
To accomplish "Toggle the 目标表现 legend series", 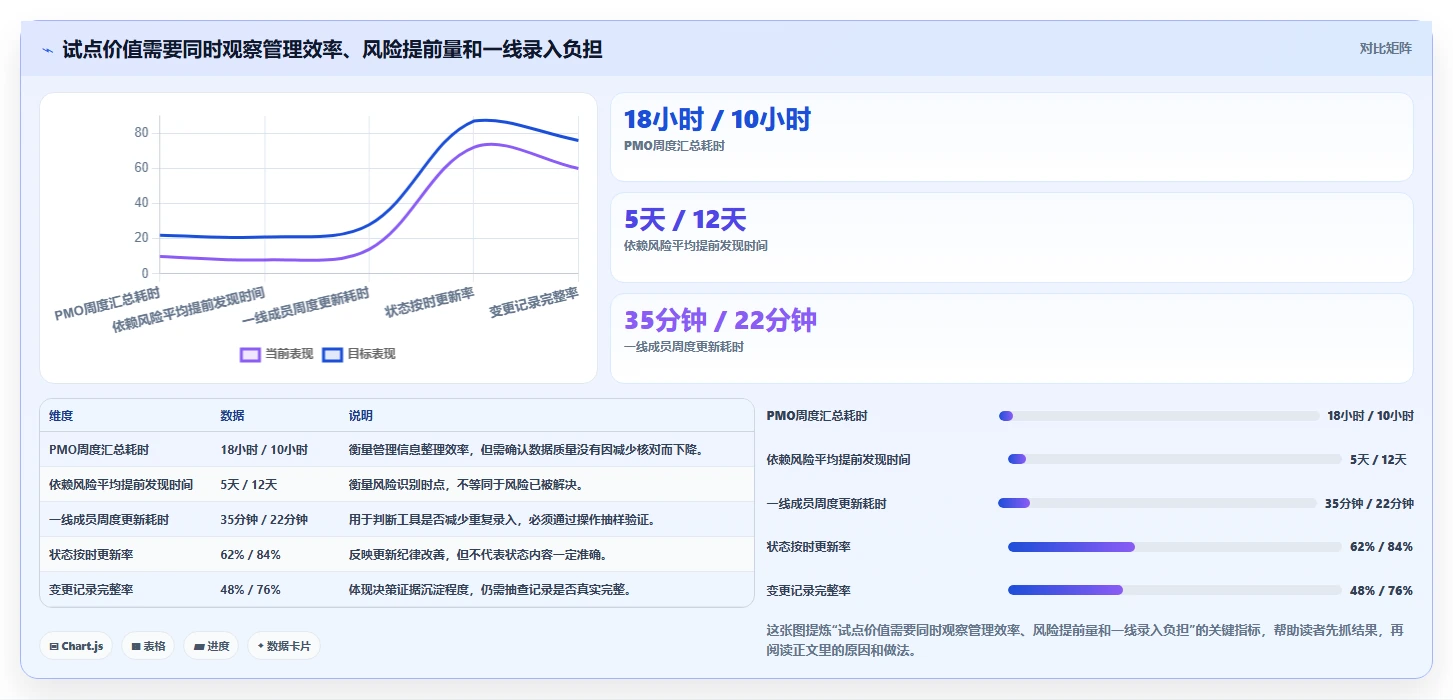I will tap(359, 354).
